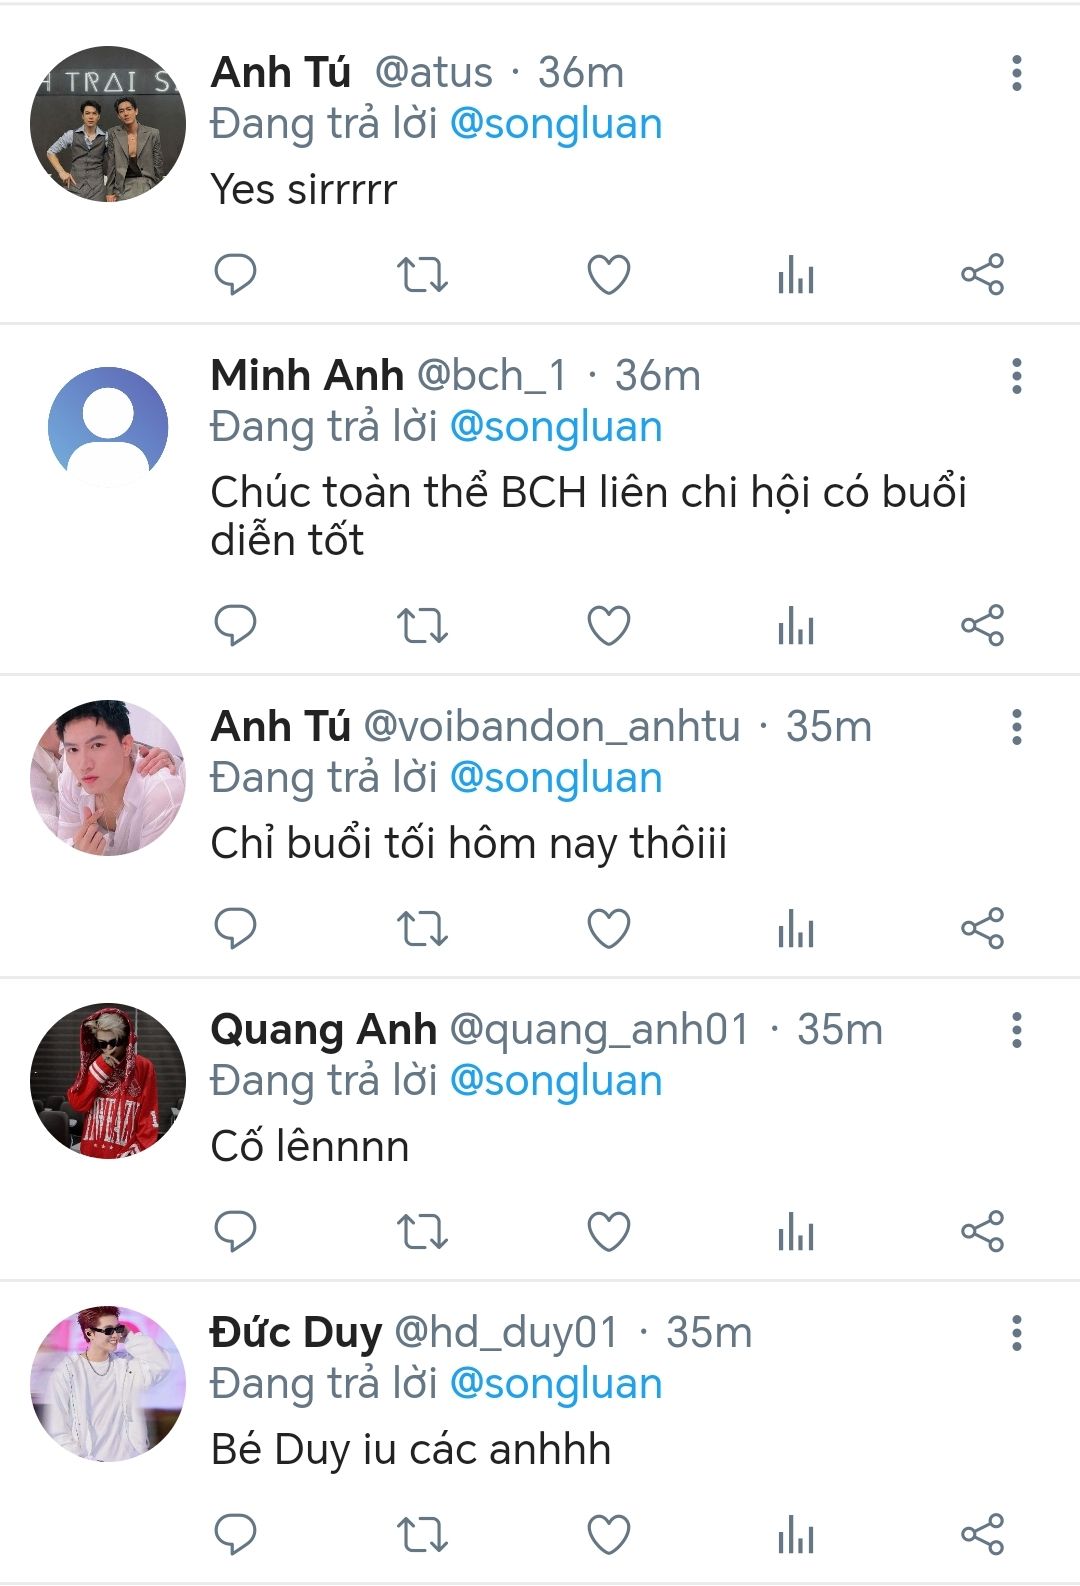Open more options menu on Minh Anh's reply
Viewport: 1080px width, 1586px height.
[1017, 376]
